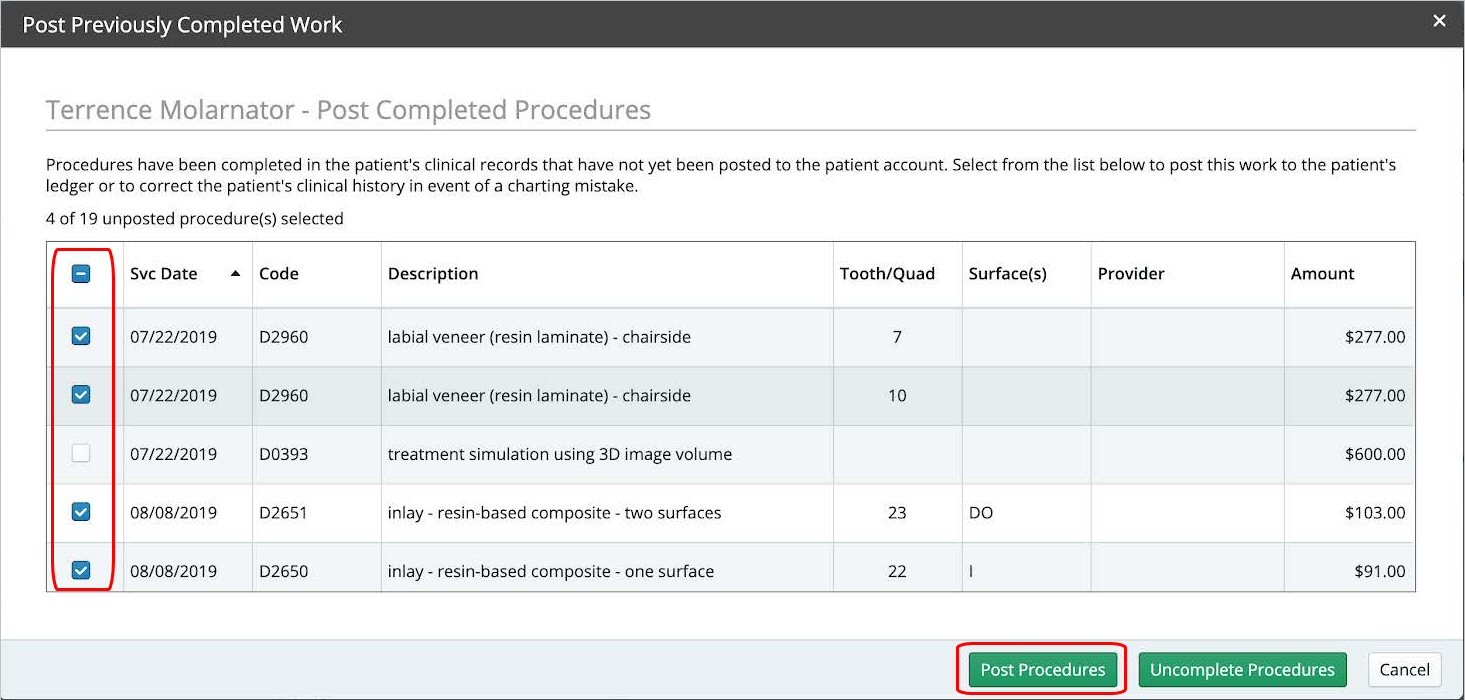Uncheck the D2960 tooth 7 row checkbox
1465x700 pixels.
81,337
